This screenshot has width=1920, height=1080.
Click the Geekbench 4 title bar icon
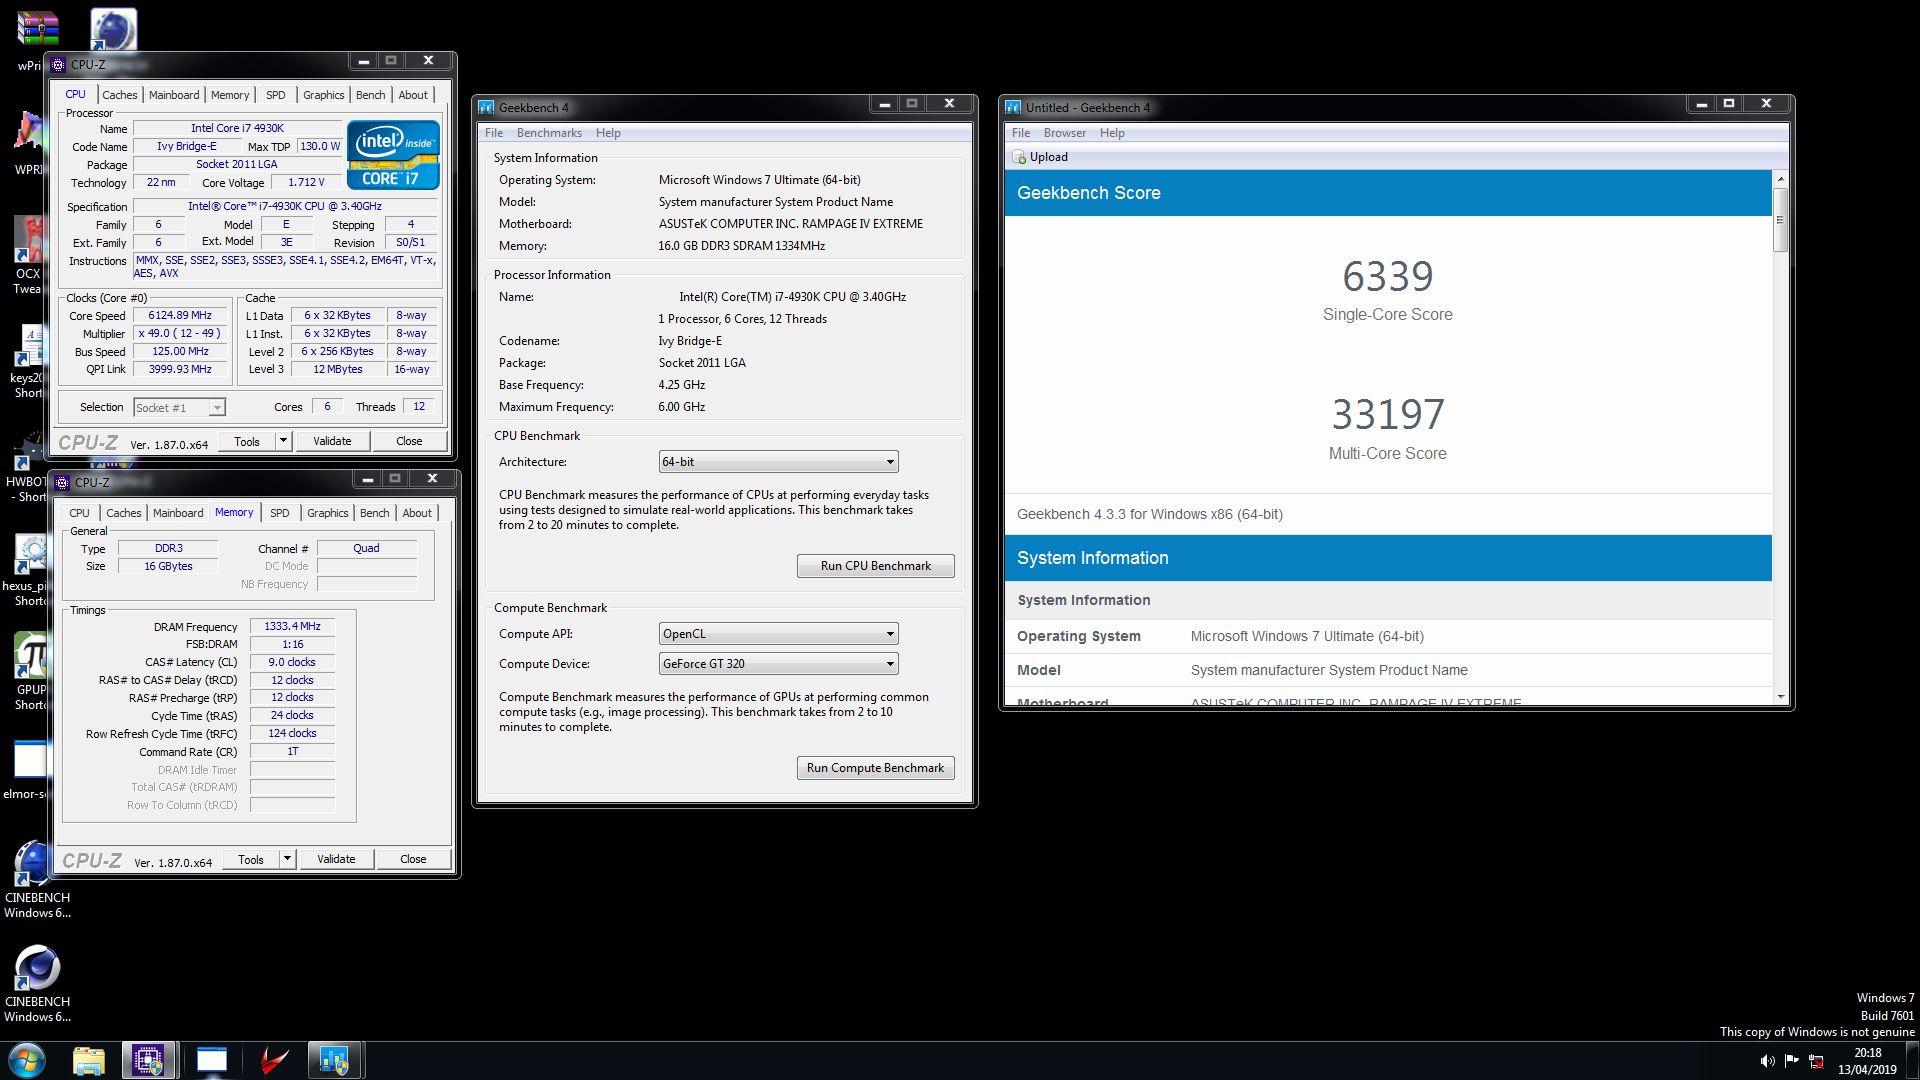(486, 107)
